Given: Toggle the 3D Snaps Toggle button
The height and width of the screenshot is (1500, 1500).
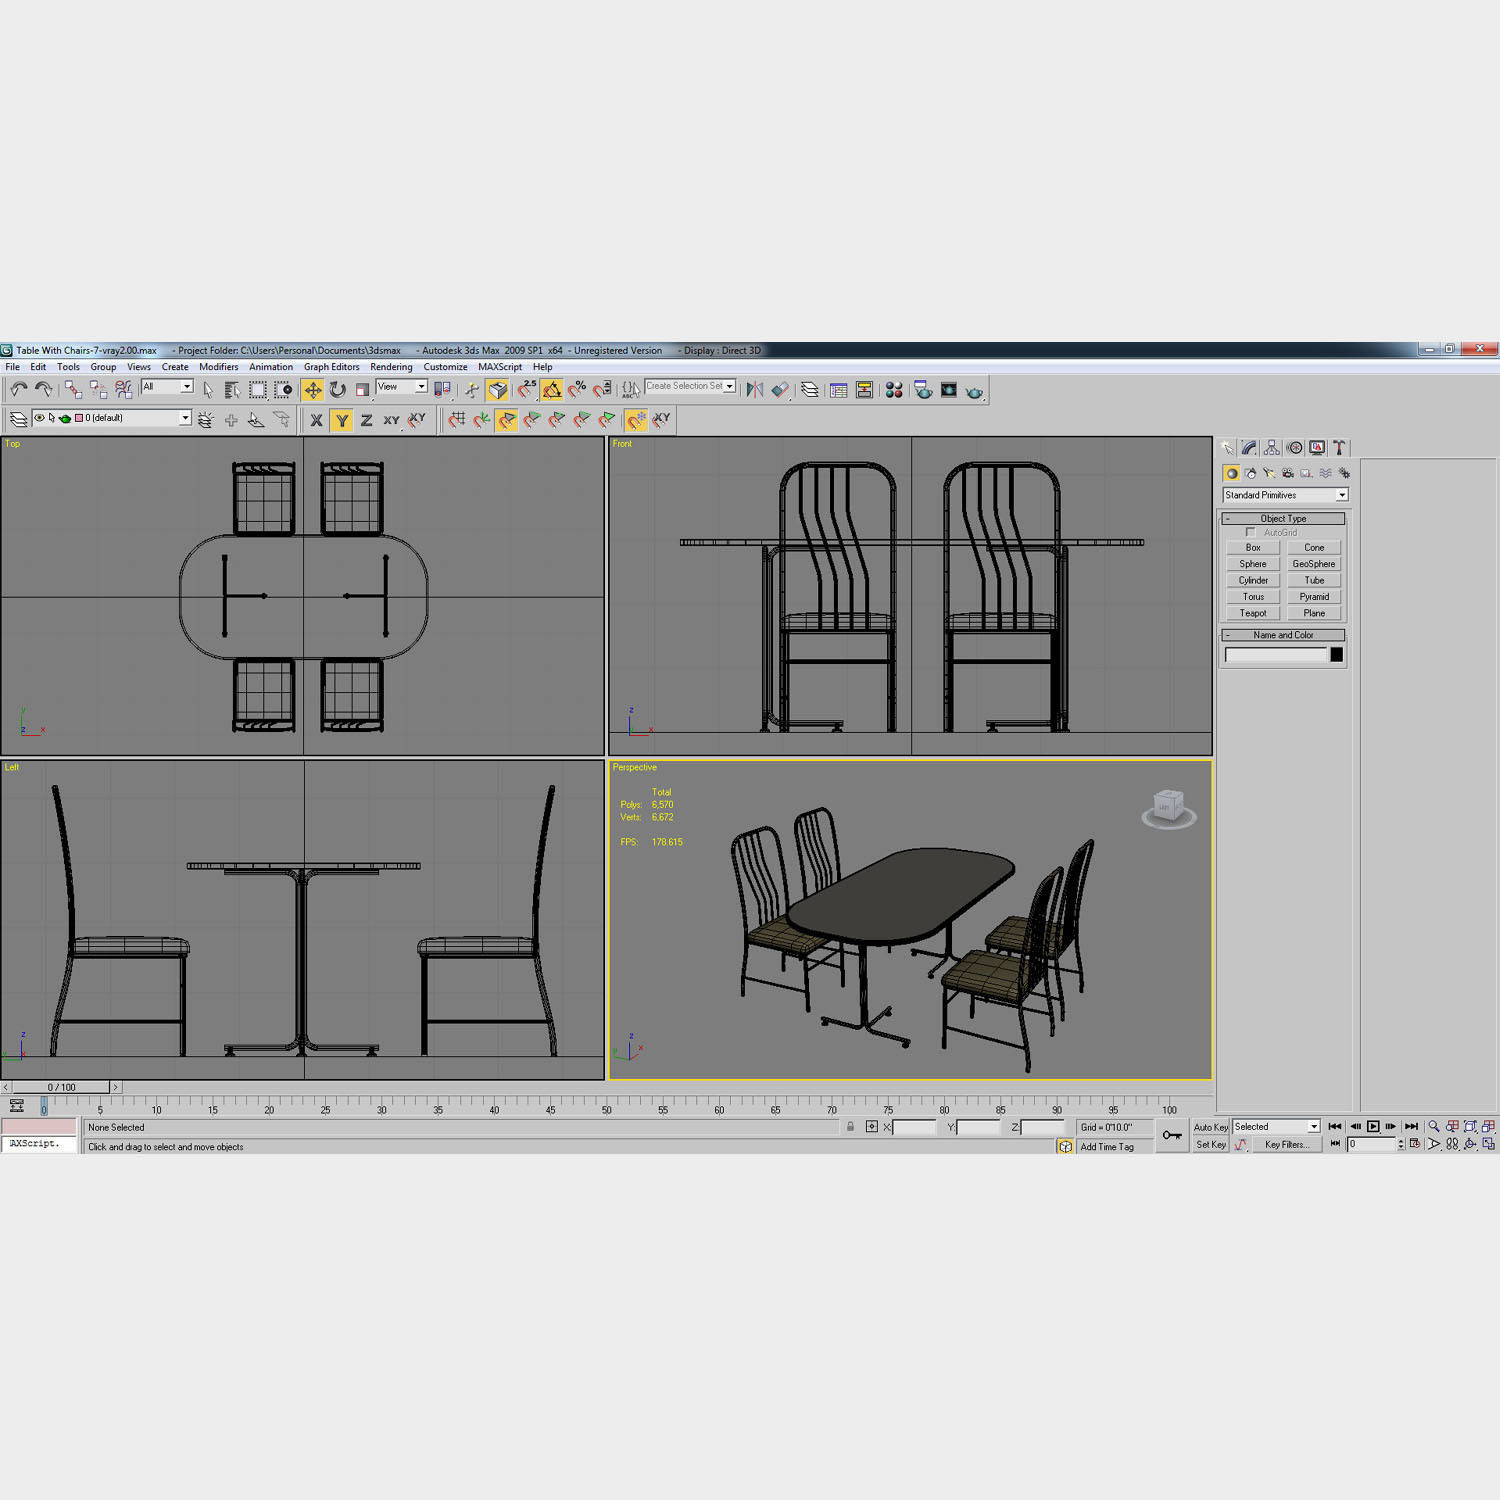Looking at the screenshot, I should [527, 390].
